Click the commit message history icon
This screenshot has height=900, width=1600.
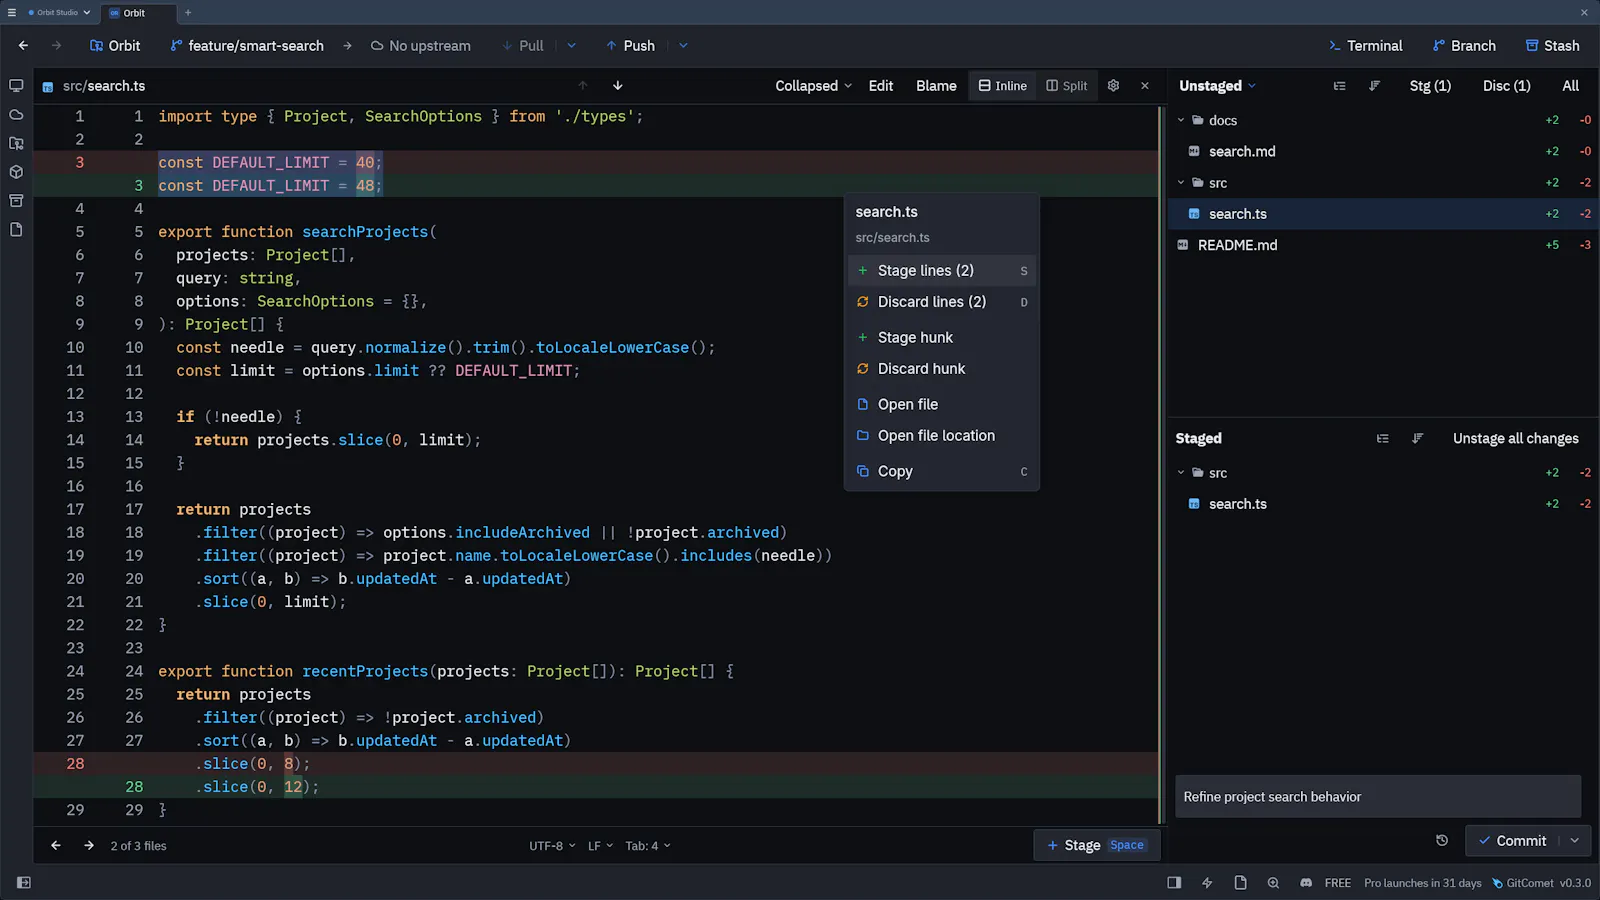point(1442,841)
